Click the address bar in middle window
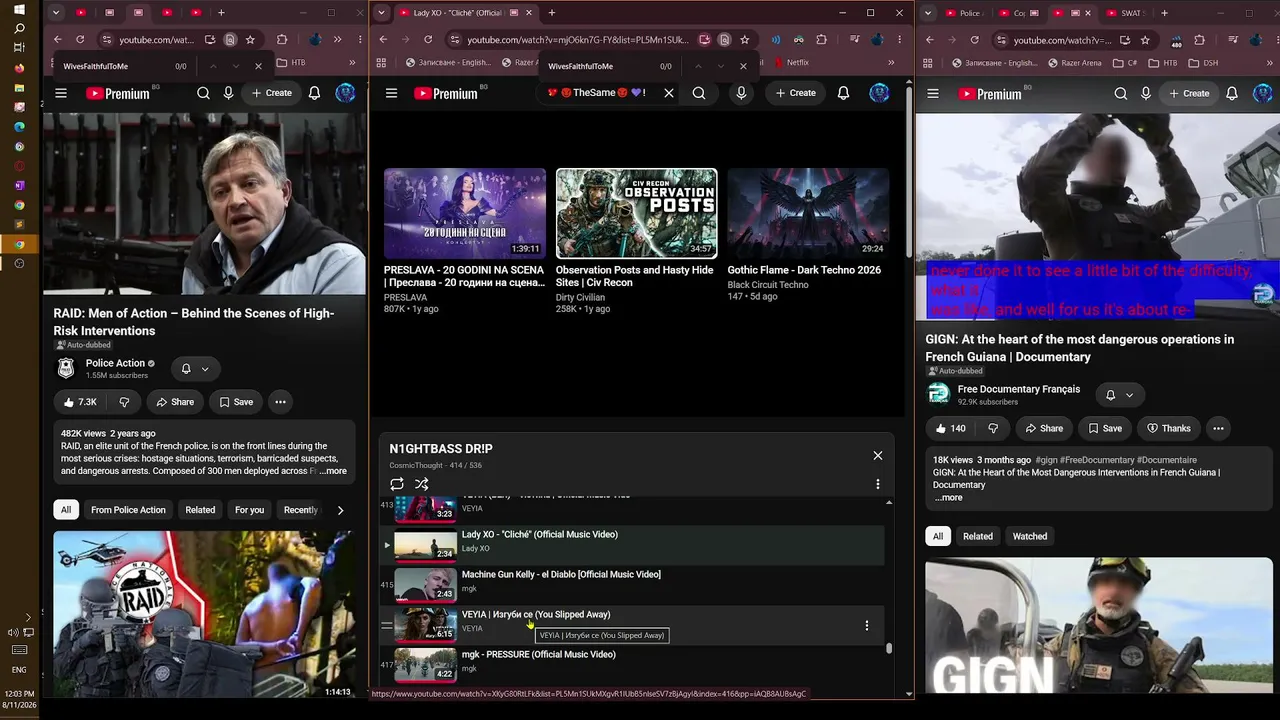 click(578, 40)
